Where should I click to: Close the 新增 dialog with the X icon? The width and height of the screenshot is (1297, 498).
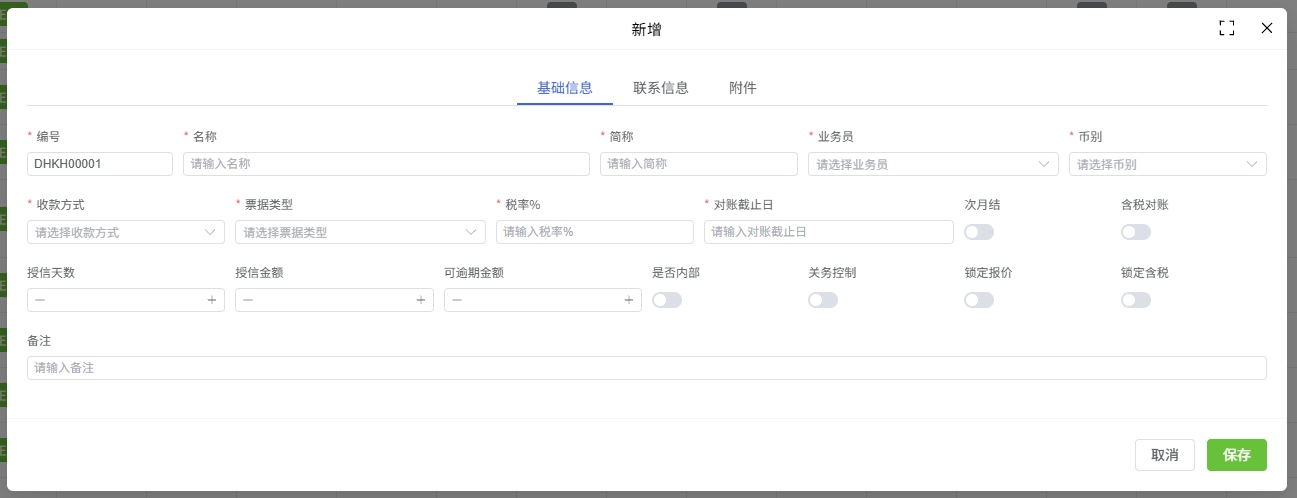click(x=1267, y=28)
